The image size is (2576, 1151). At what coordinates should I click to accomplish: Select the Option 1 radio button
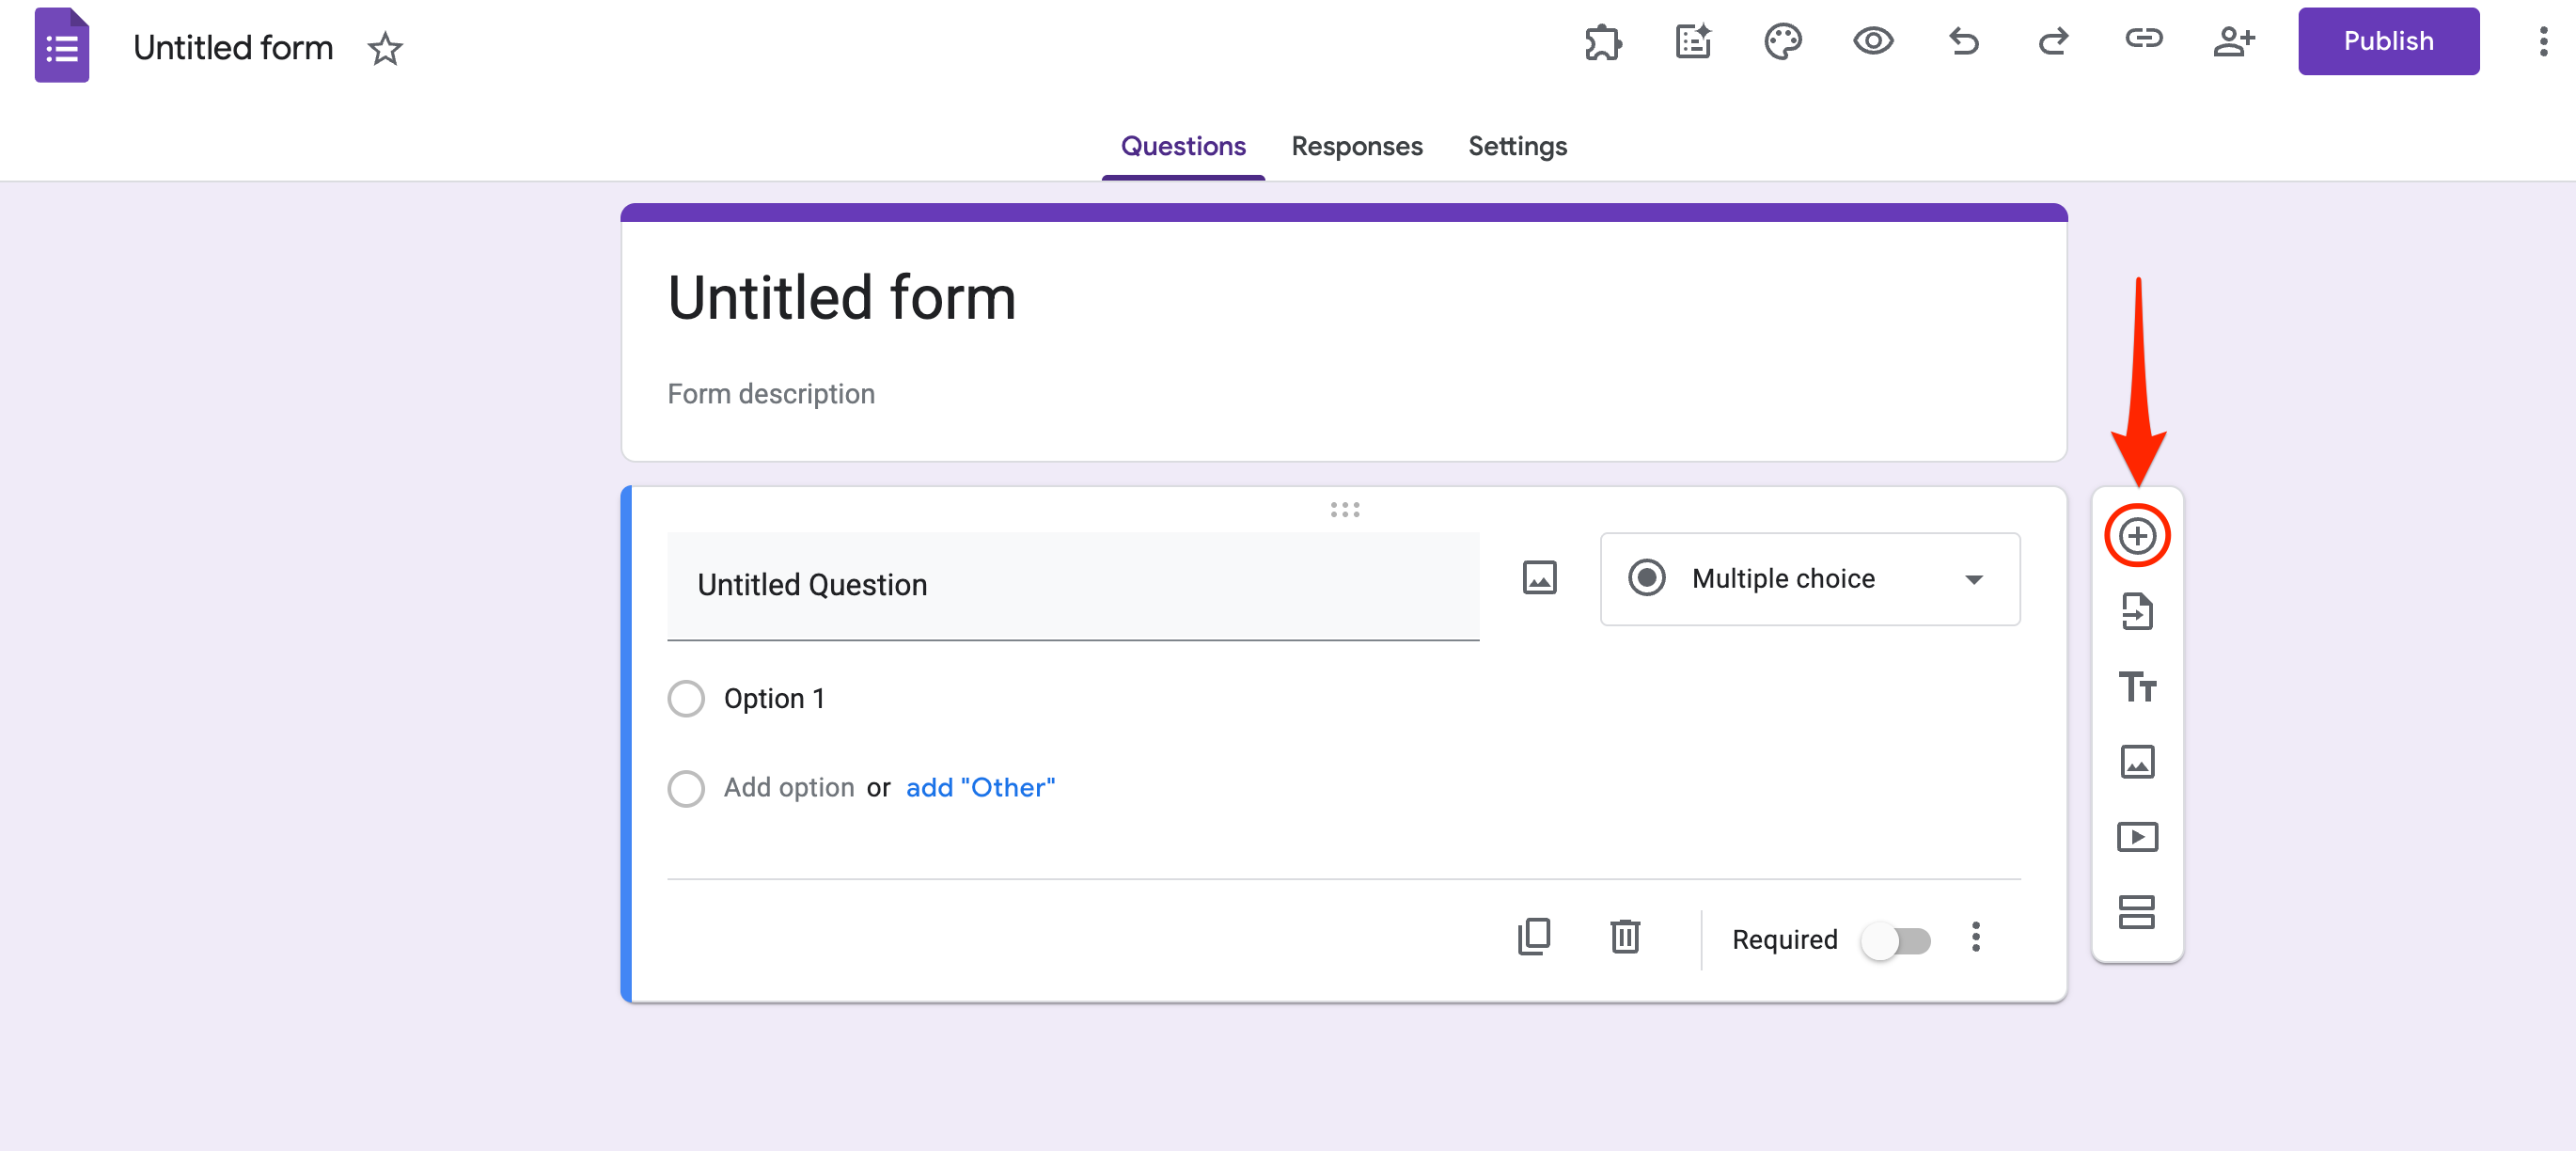point(686,698)
